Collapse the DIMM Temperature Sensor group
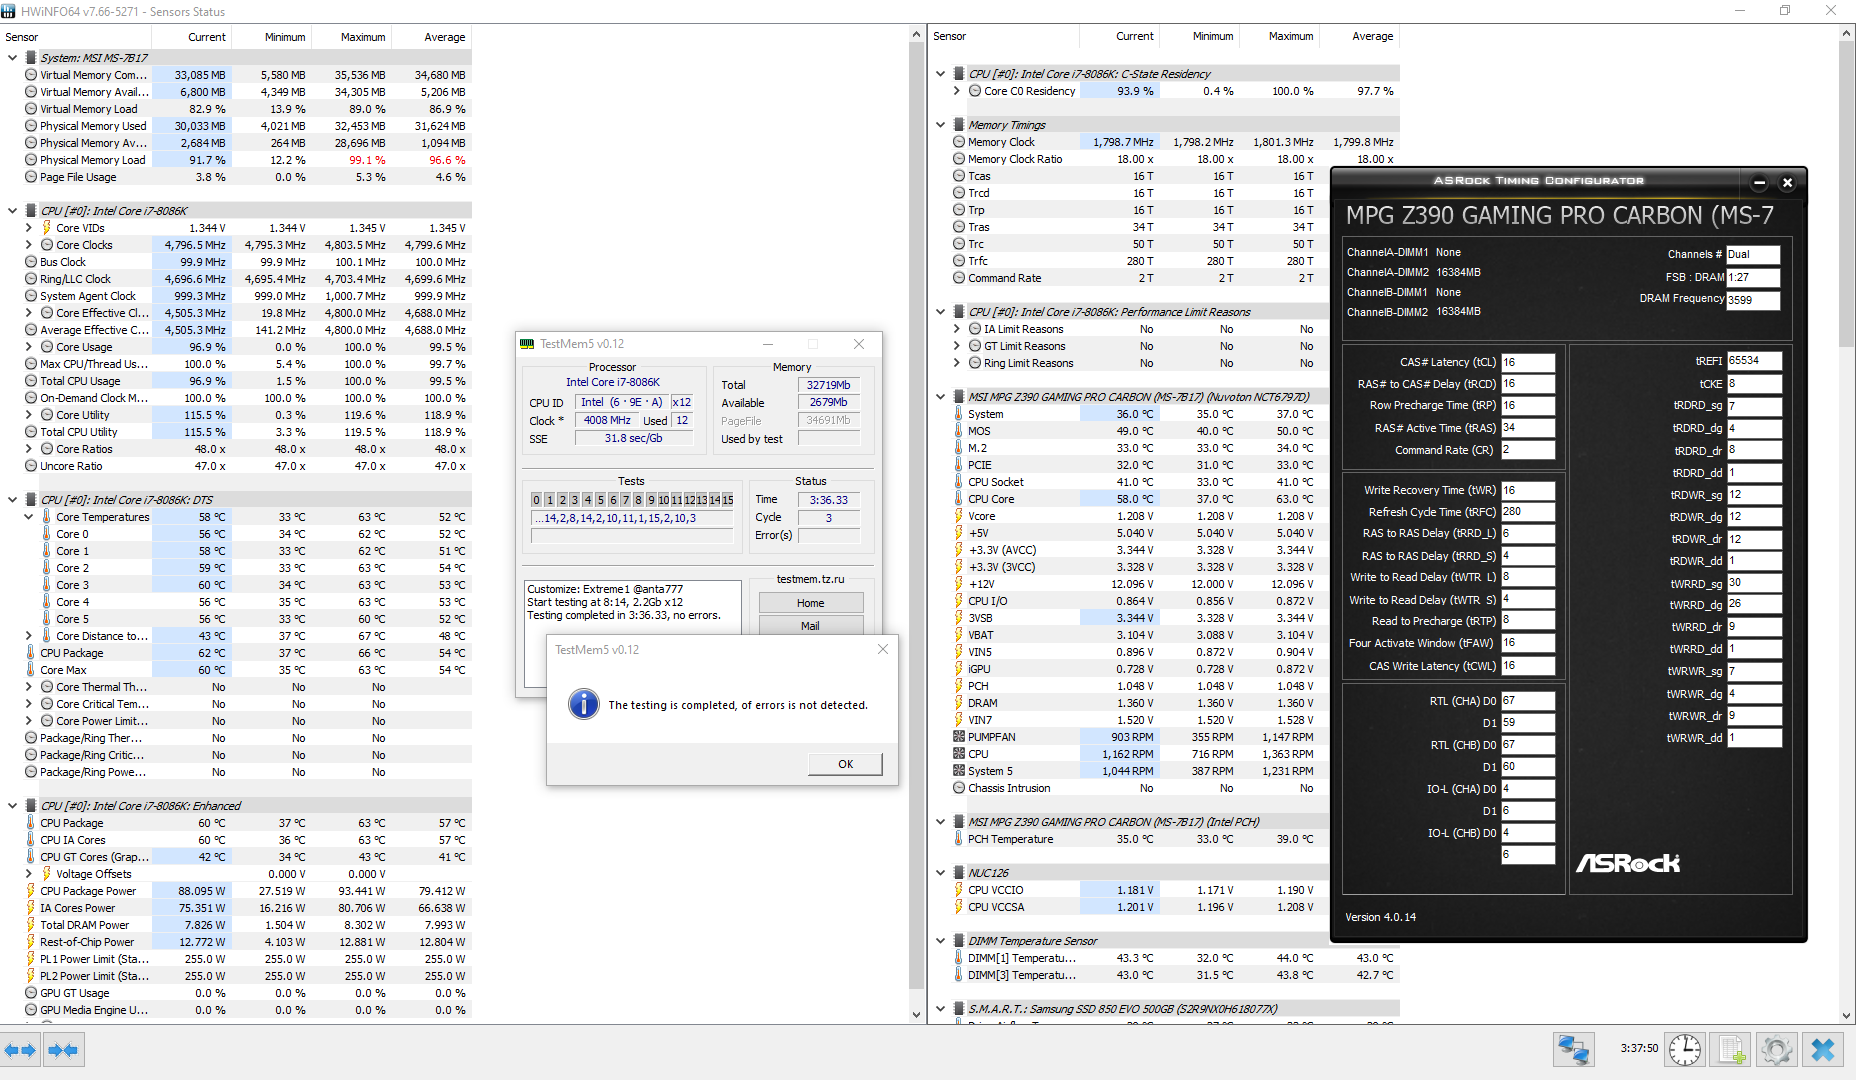This screenshot has height=1080, width=1856. coord(940,941)
